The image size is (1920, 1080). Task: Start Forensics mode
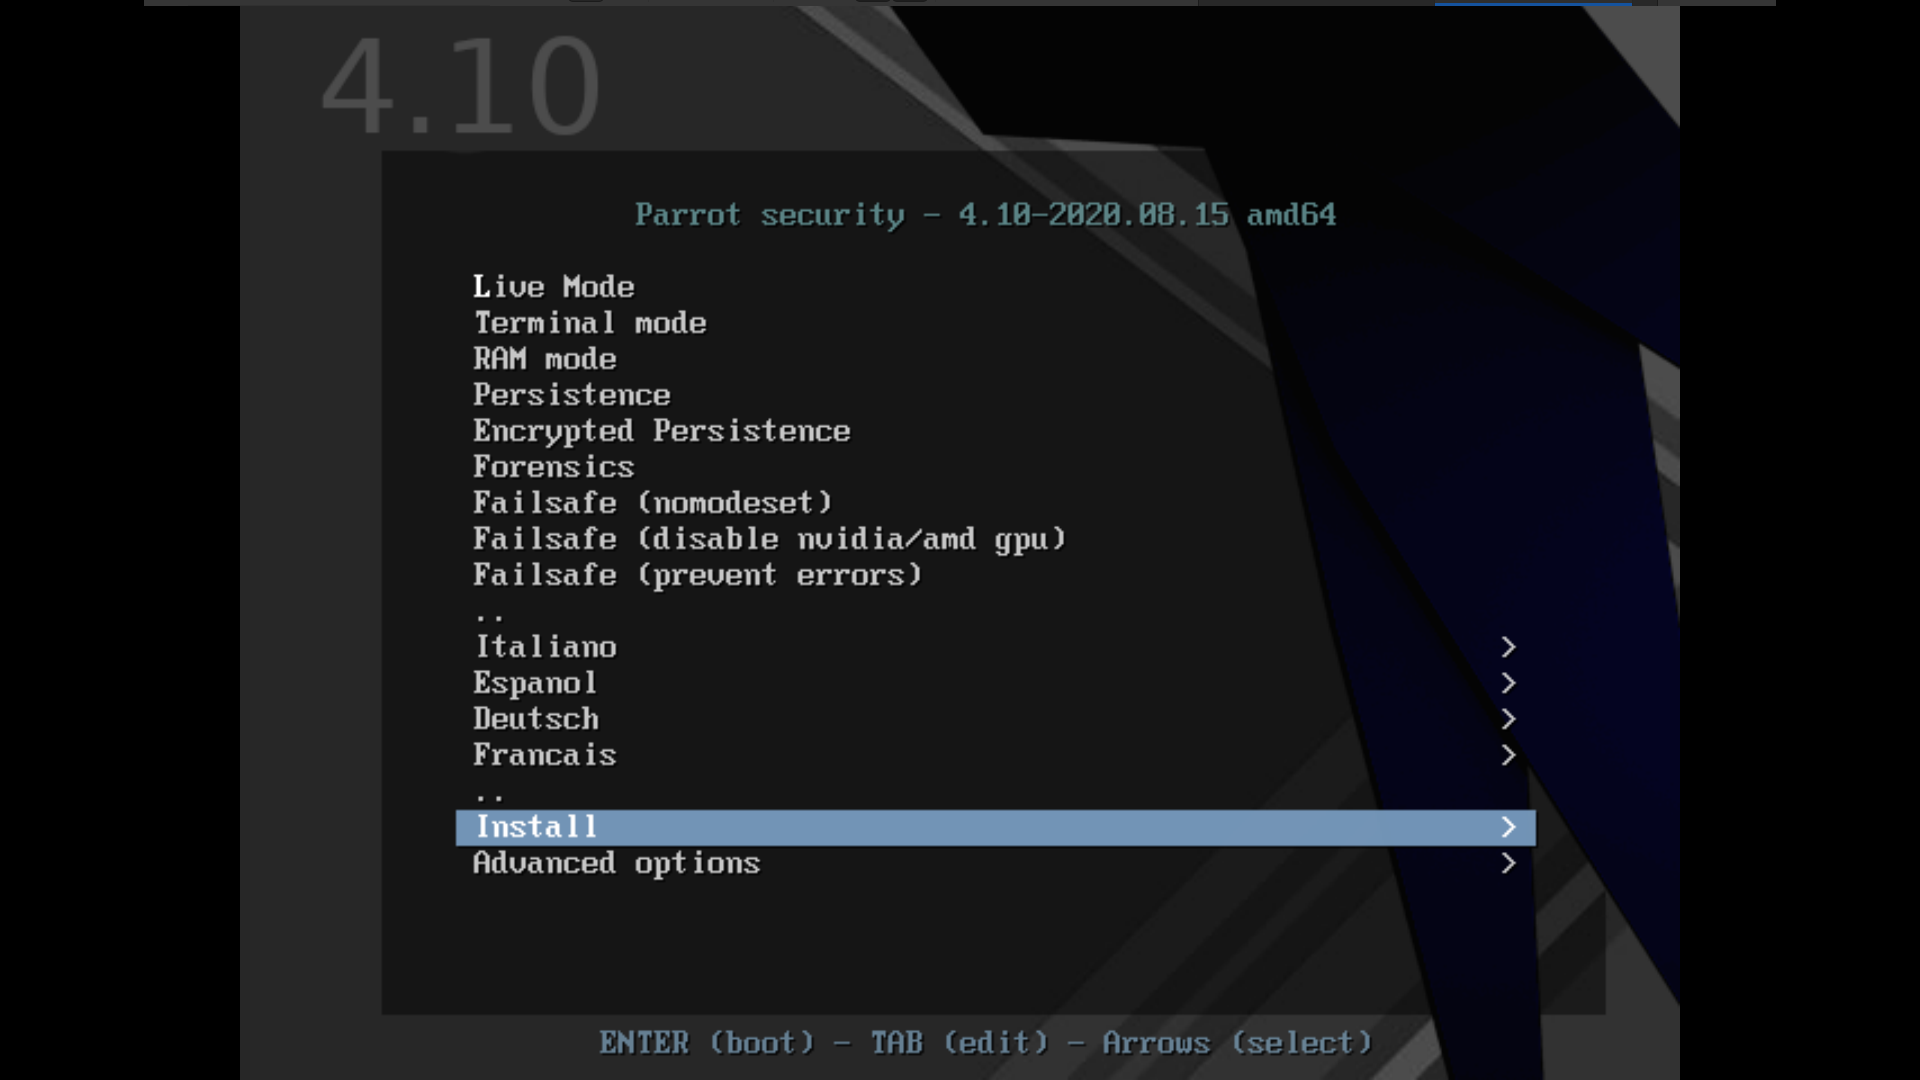[553, 467]
